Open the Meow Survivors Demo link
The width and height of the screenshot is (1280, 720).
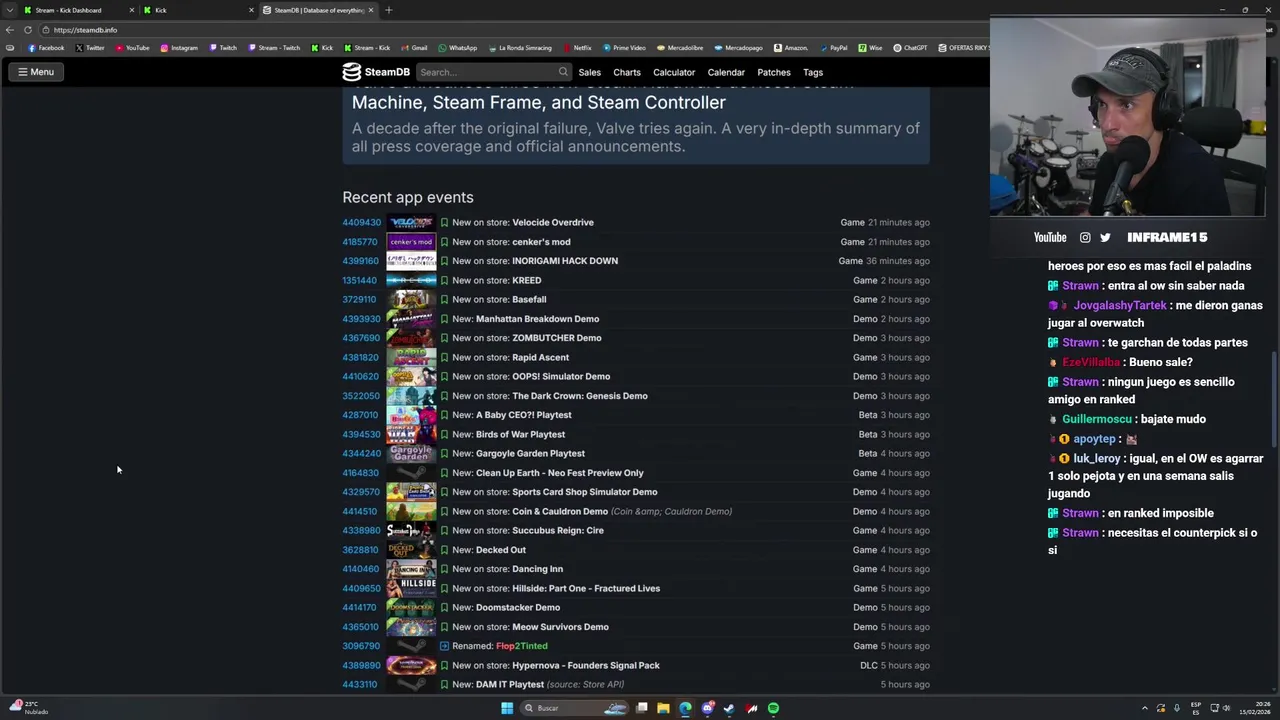(x=560, y=627)
